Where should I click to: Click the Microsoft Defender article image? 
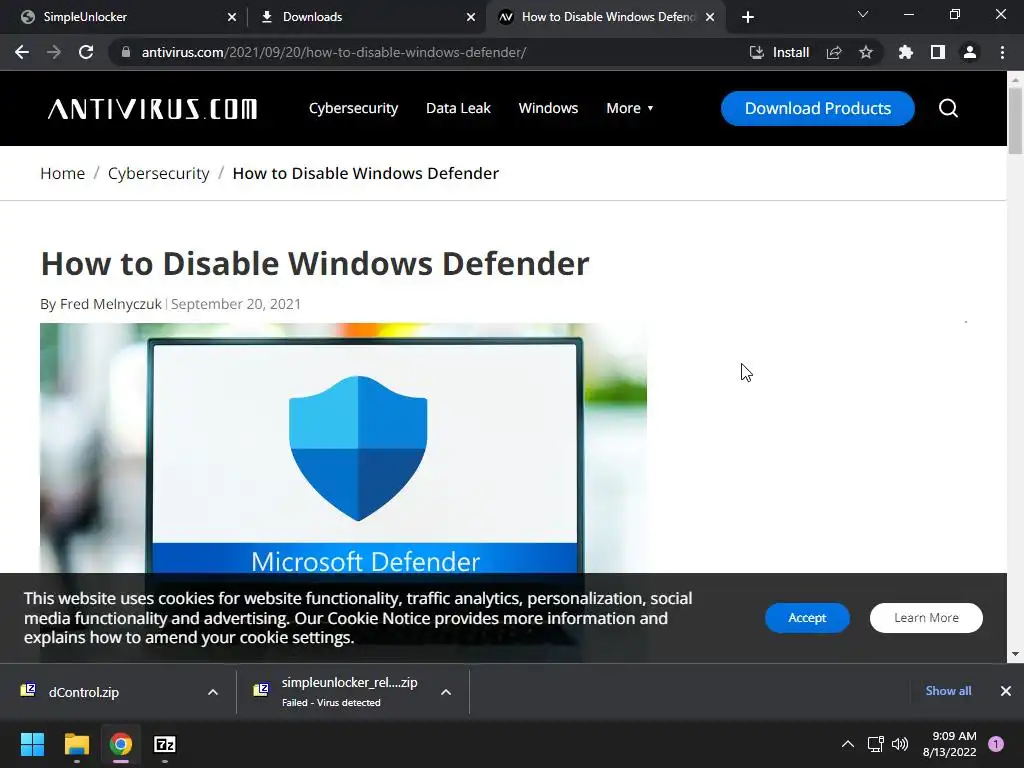click(344, 448)
